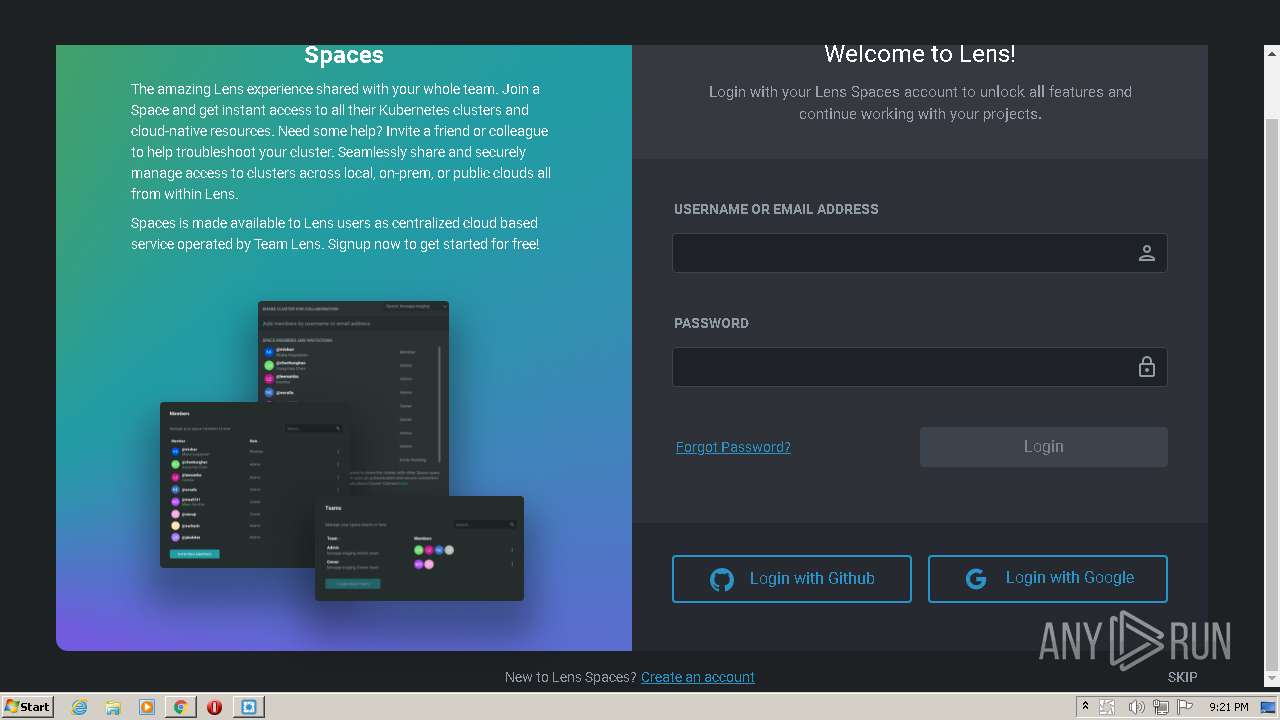Click the Spaces heading
Image resolution: width=1280 pixels, height=720 pixels.
click(344, 55)
